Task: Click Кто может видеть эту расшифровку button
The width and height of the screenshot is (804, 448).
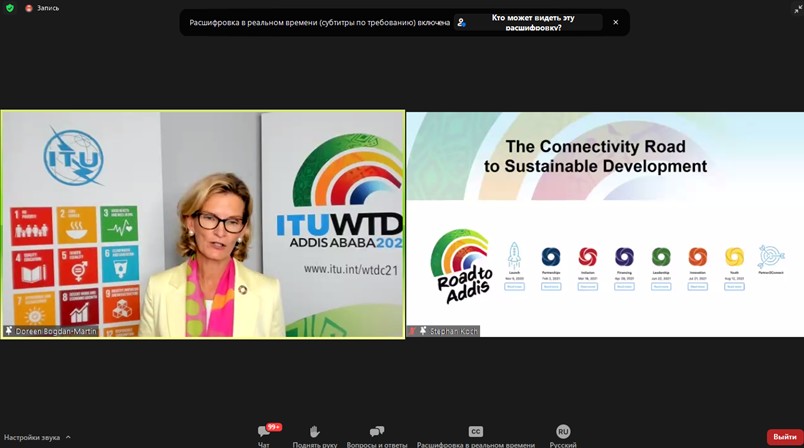Action: click(528, 22)
